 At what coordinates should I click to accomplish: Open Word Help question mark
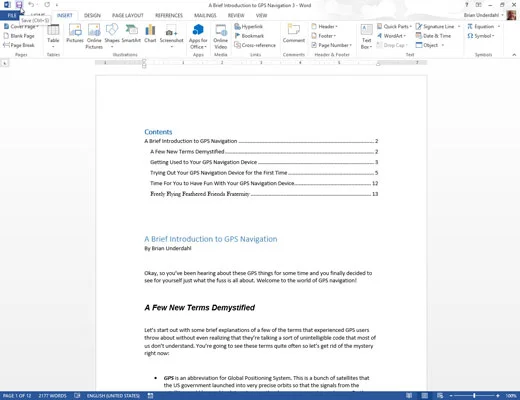click(466, 5)
